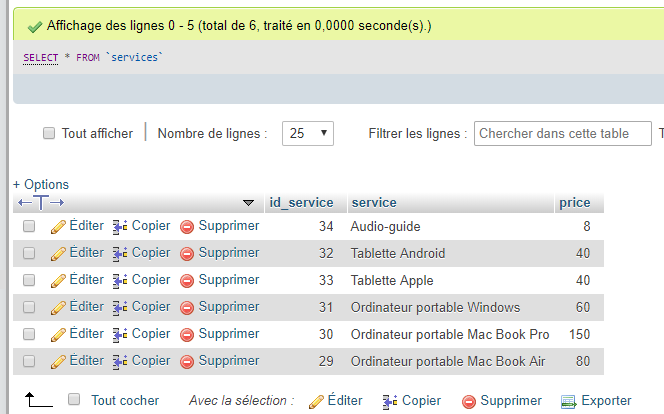Click Éditer link for Ordinateur portable Mac Book Air
The height and width of the screenshot is (414, 664).
(x=86, y=361)
